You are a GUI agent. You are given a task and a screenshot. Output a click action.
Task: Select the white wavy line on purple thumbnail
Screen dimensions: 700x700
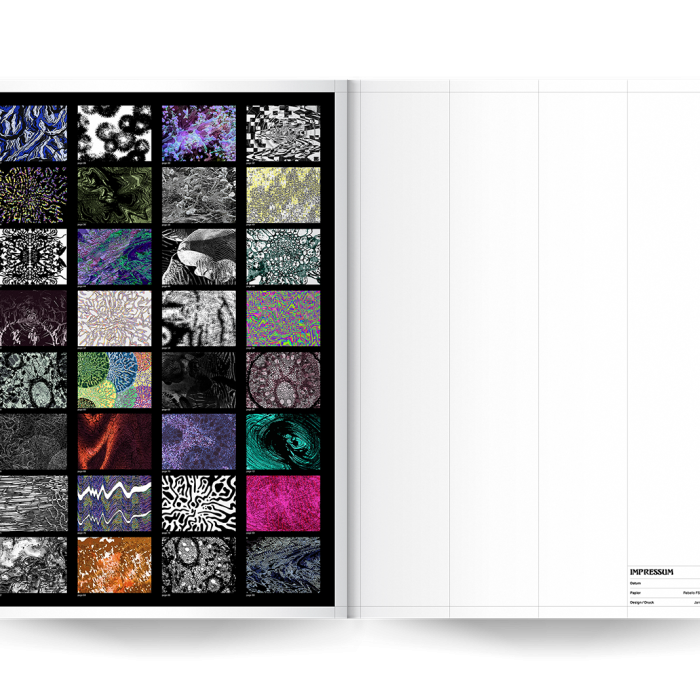point(115,503)
